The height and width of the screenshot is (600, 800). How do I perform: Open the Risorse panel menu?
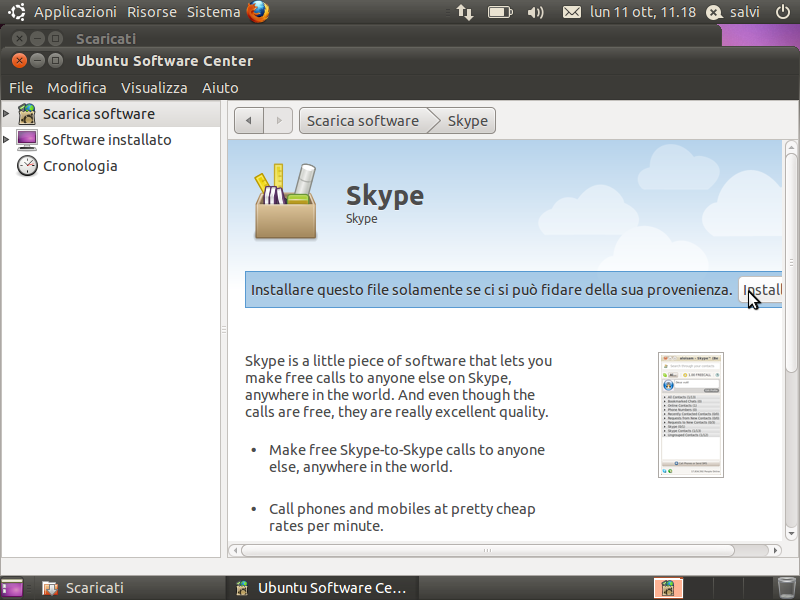tap(152, 12)
